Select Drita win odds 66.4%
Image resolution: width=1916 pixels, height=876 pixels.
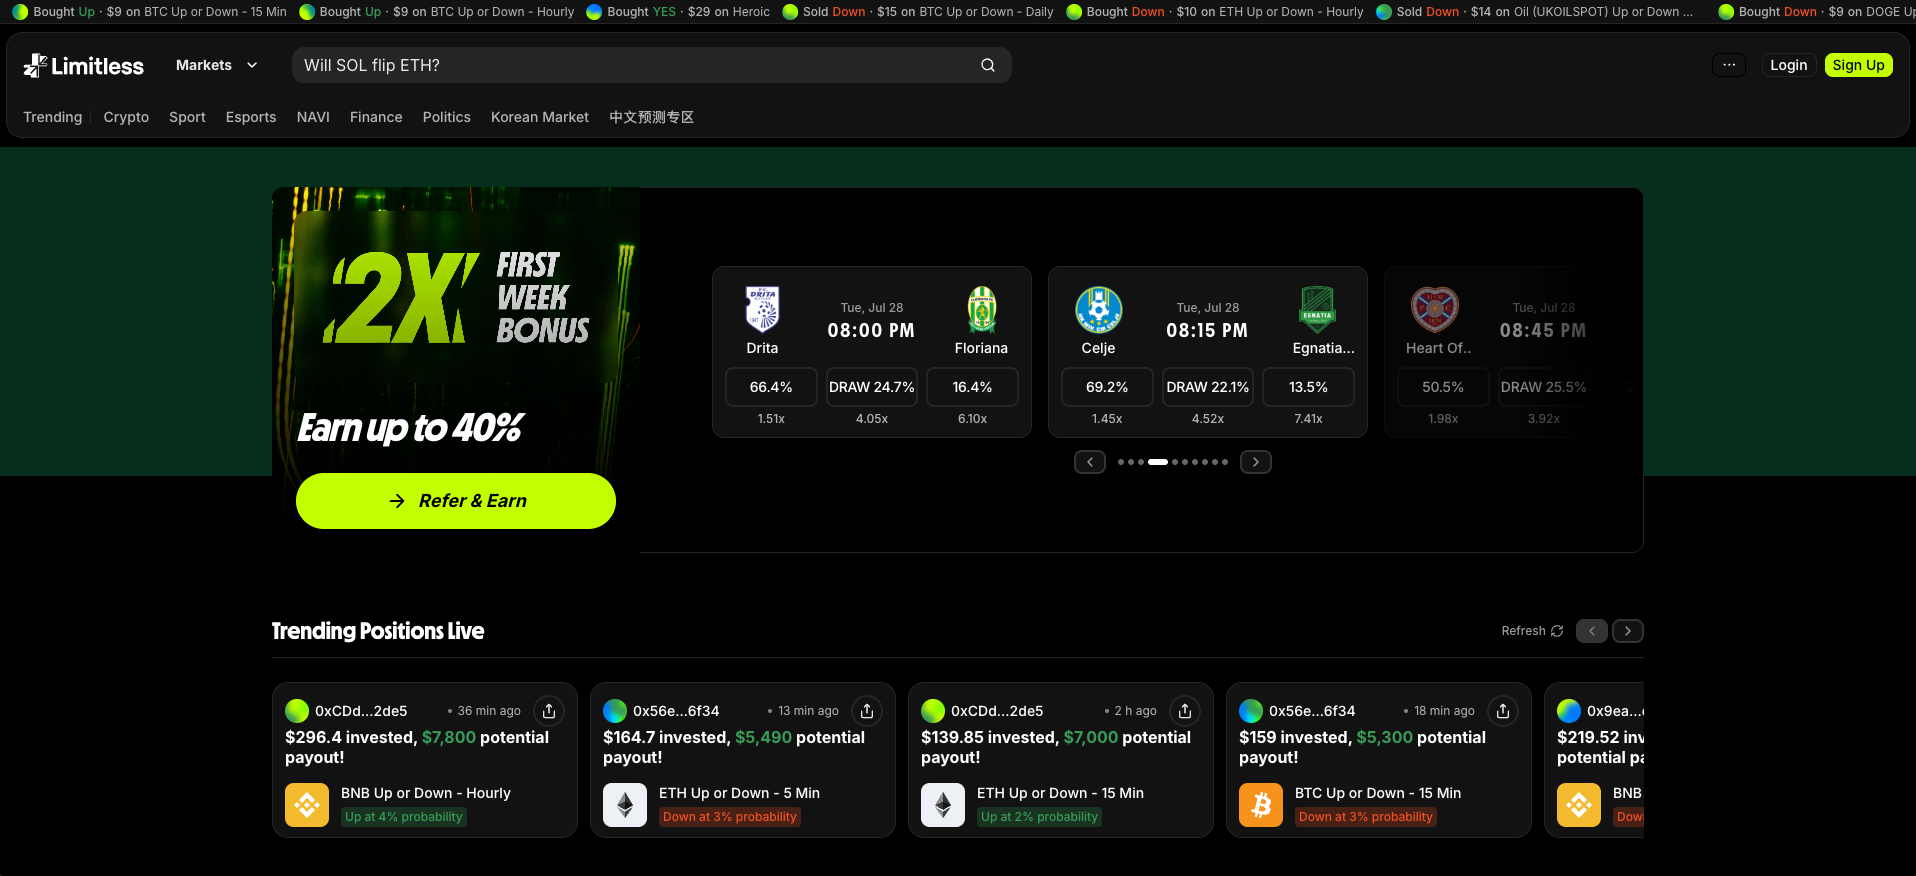[x=771, y=387]
